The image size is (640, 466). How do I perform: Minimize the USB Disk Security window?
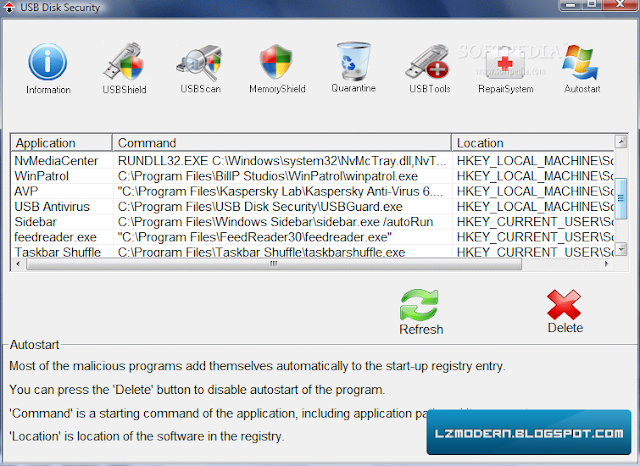pos(571,4)
